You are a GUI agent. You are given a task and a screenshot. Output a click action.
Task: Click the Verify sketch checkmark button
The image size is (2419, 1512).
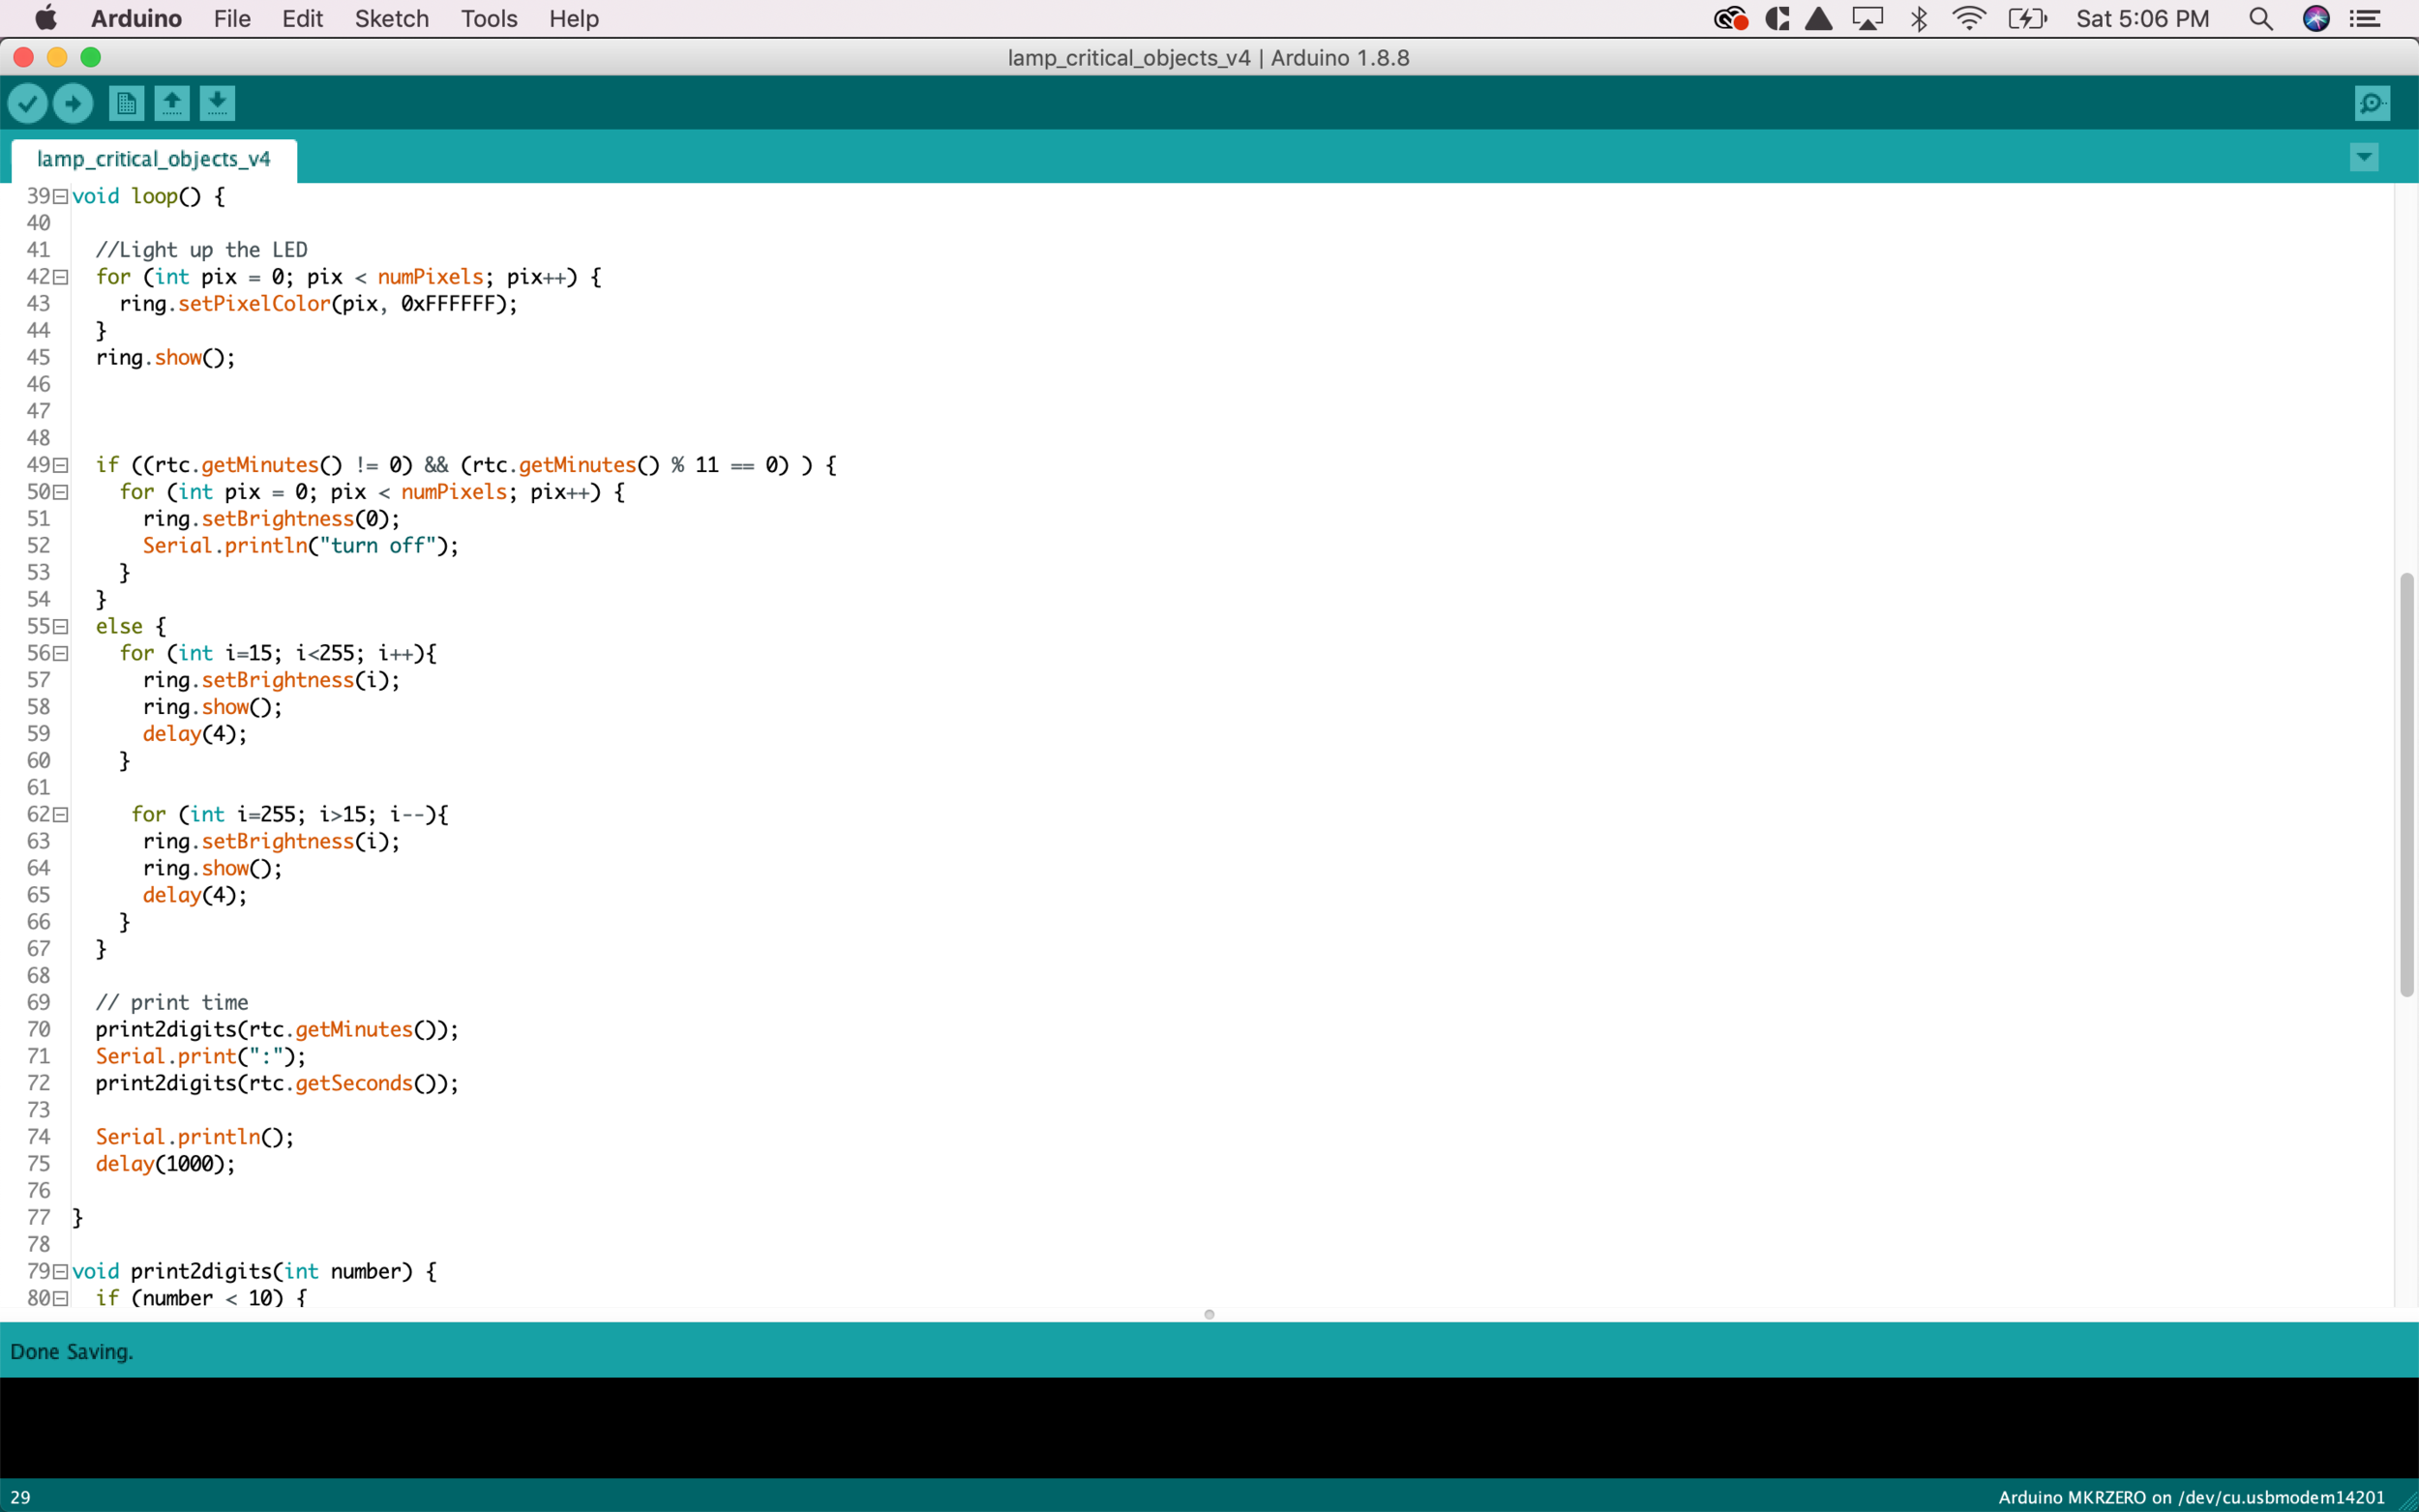(x=27, y=103)
